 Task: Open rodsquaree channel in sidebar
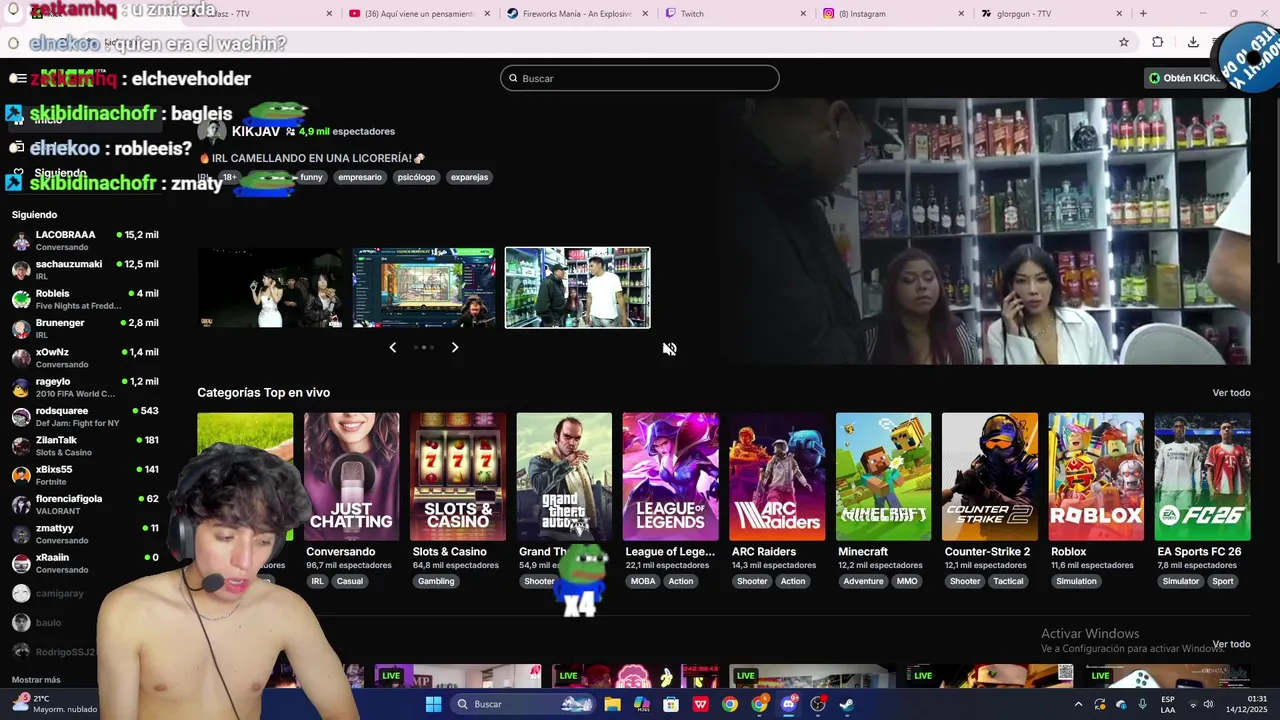[x=85, y=416]
